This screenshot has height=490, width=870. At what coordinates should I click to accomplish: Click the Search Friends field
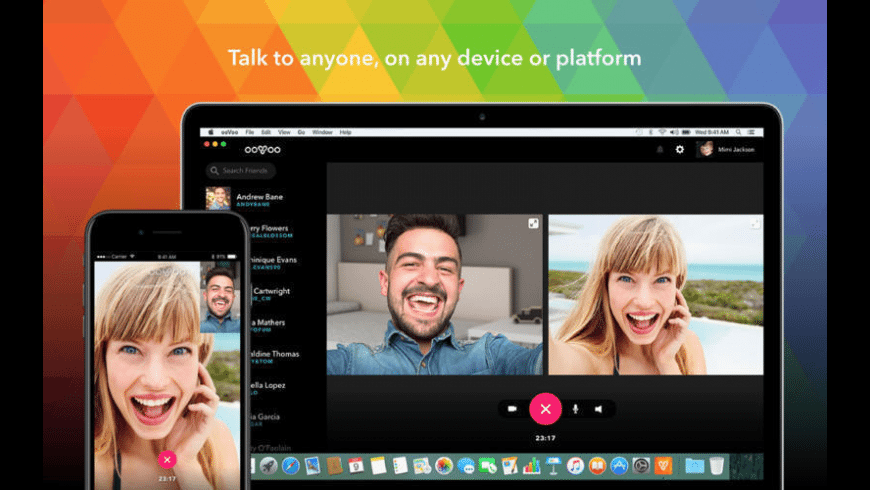click(241, 170)
